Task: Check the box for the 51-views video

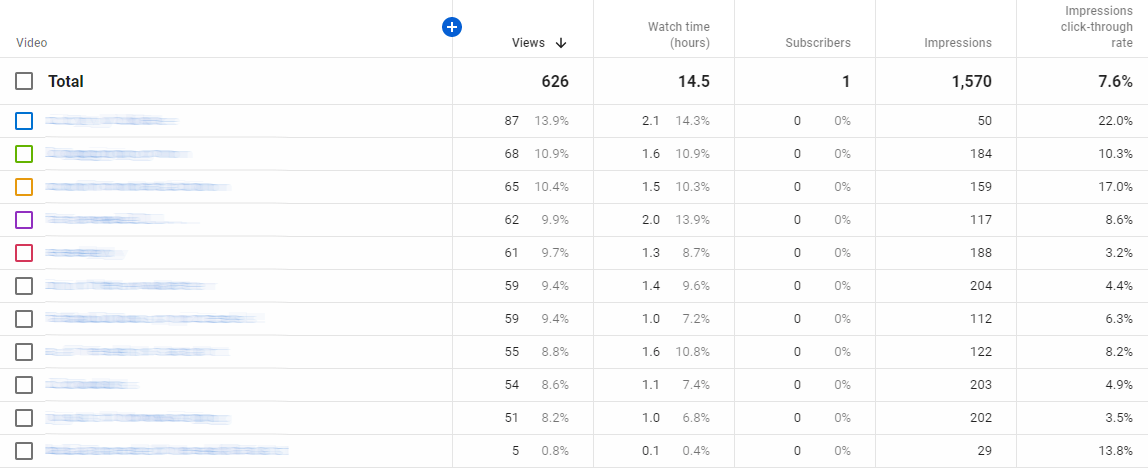Action: click(24, 418)
